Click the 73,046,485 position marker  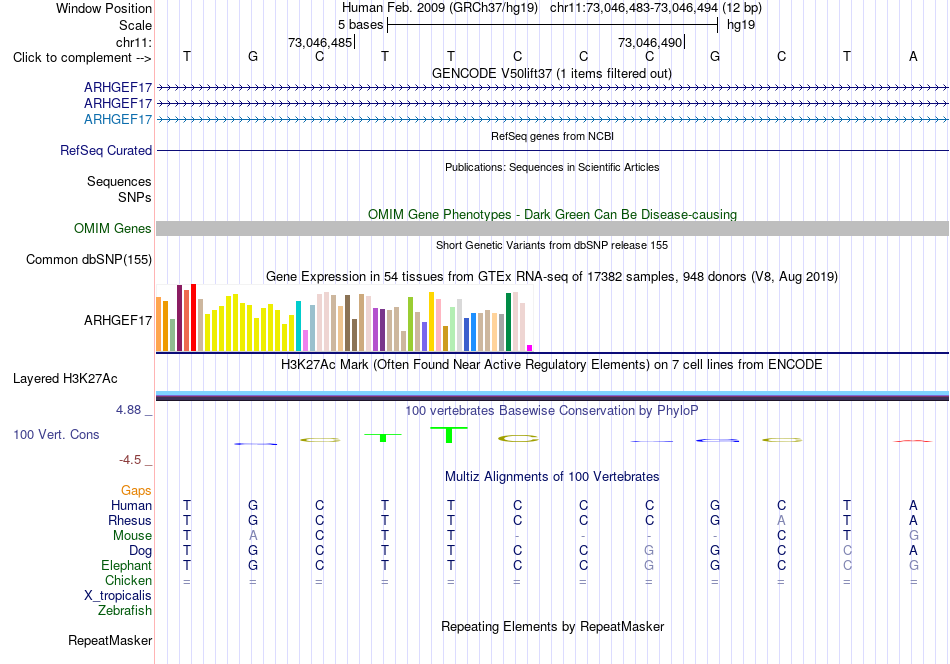coord(320,42)
